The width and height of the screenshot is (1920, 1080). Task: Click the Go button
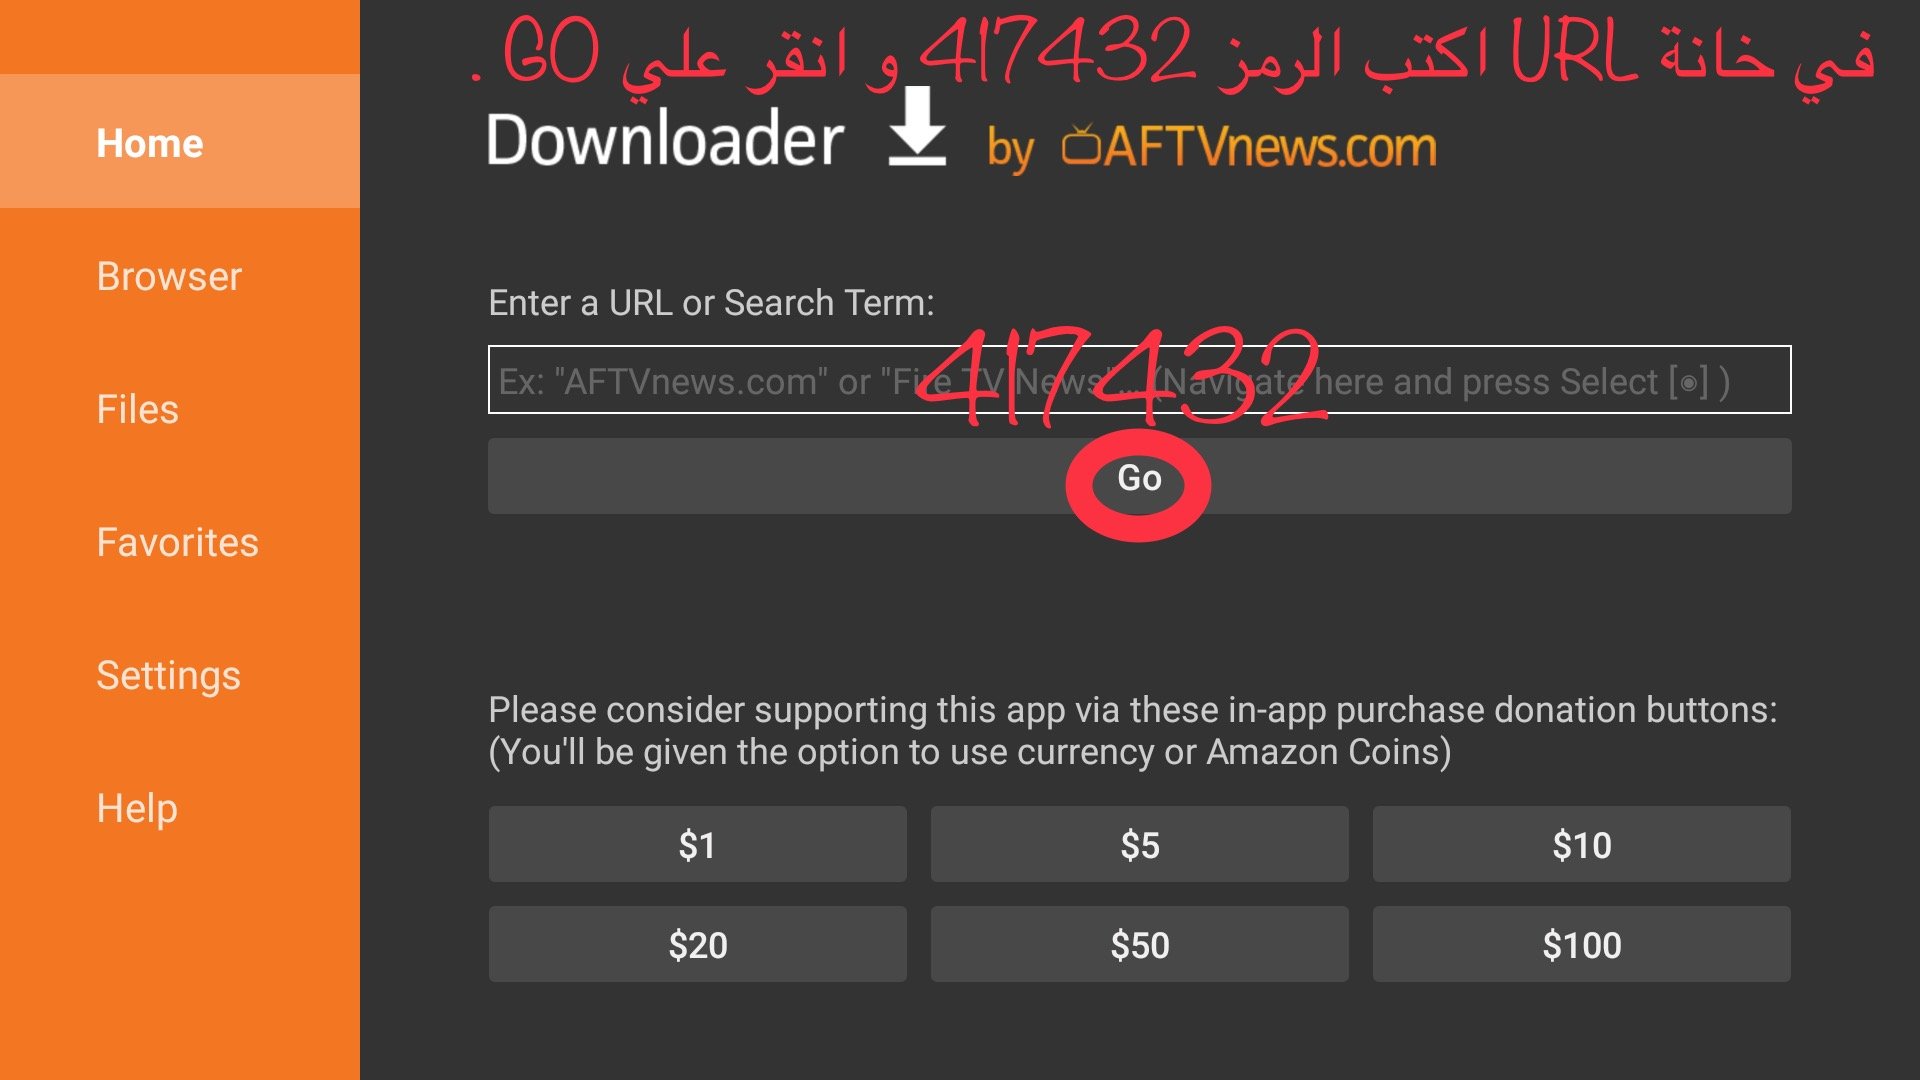[1139, 477]
